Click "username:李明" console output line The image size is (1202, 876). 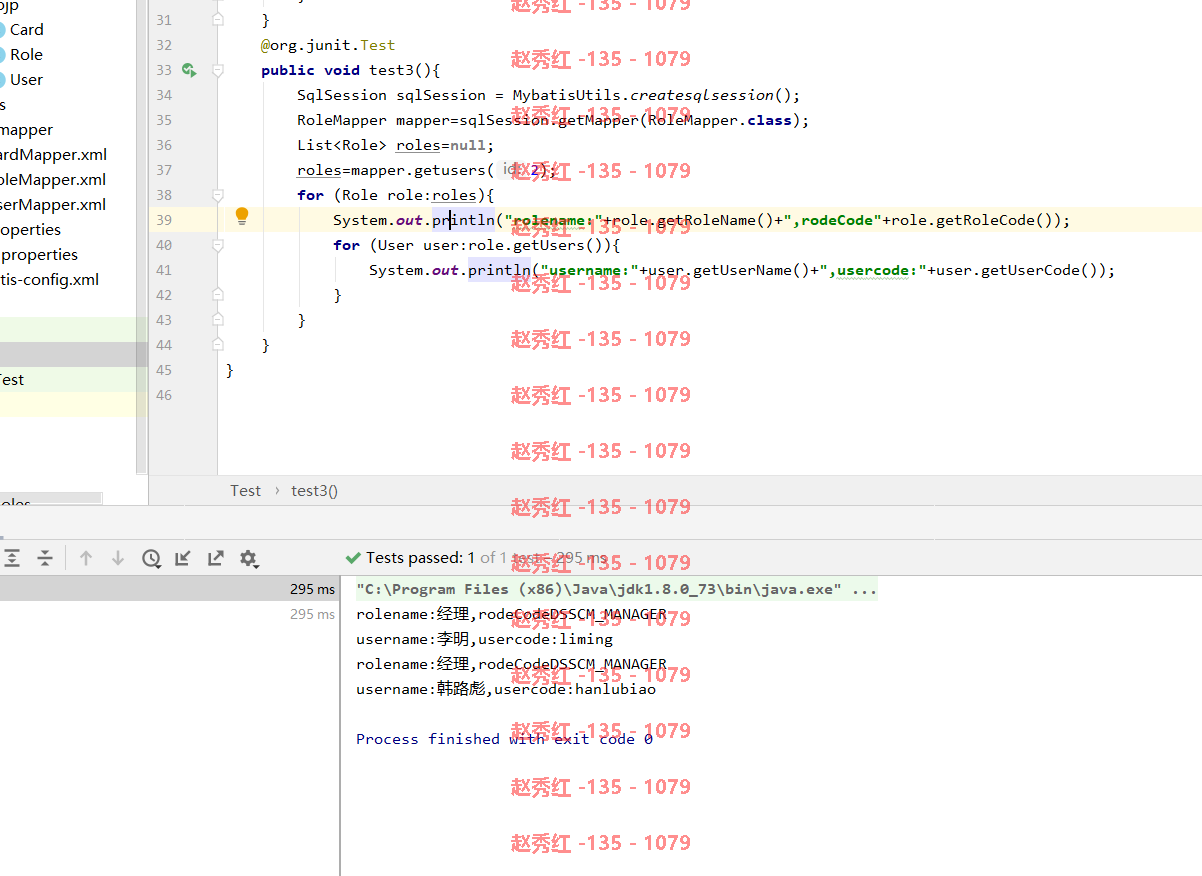click(484, 639)
